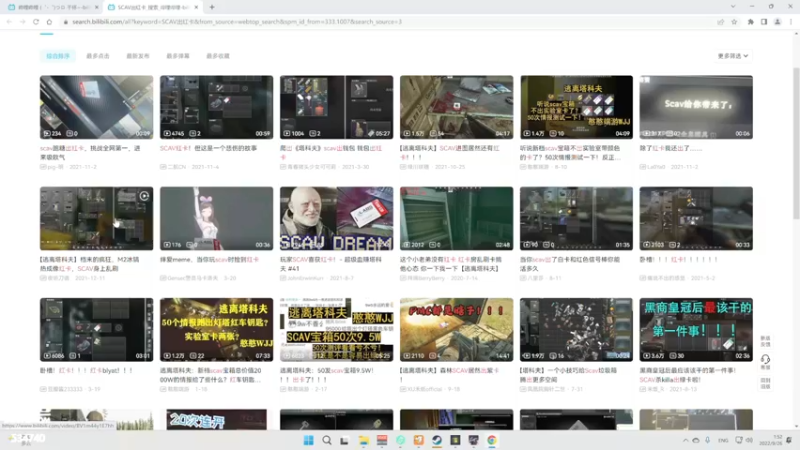Show hidden system tray icons chevron
The width and height of the screenshot is (800, 450).
(x=685, y=440)
